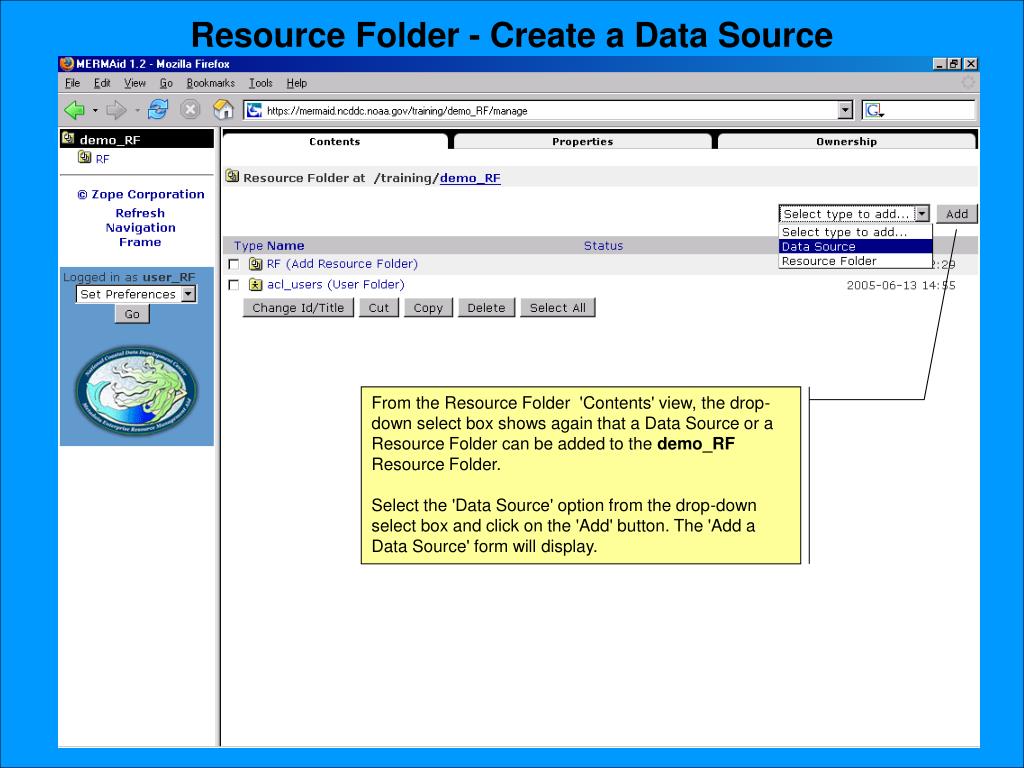
Task: Check the box beside RF resource folder
Action: (234, 265)
